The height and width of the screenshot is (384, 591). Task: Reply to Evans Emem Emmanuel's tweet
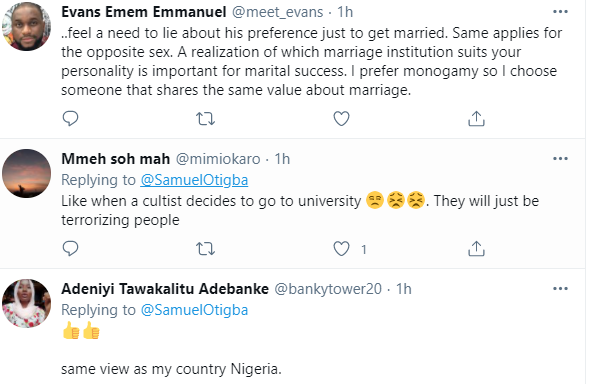(70, 119)
